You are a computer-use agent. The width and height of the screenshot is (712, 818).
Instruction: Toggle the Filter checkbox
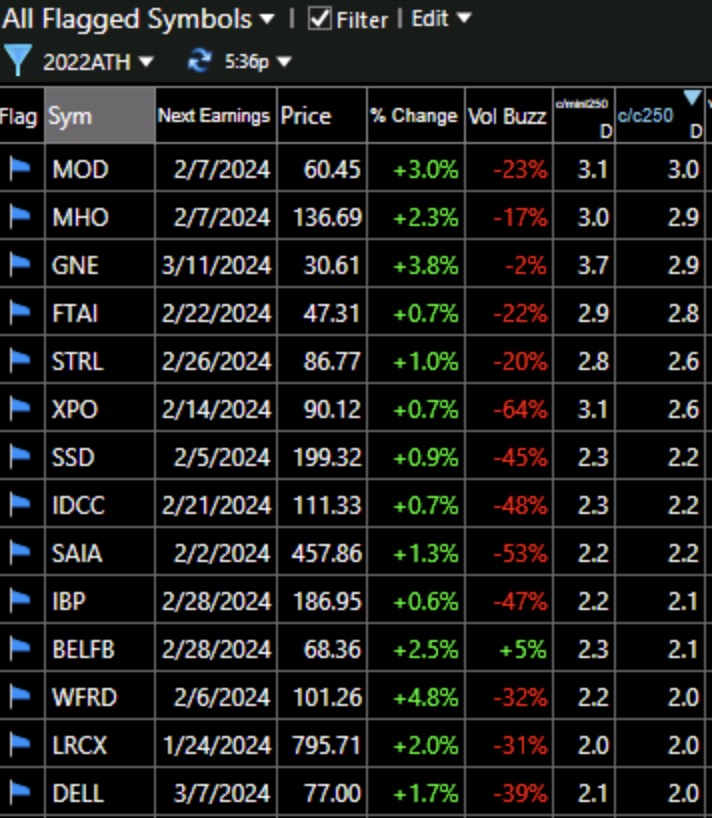[x=319, y=19]
